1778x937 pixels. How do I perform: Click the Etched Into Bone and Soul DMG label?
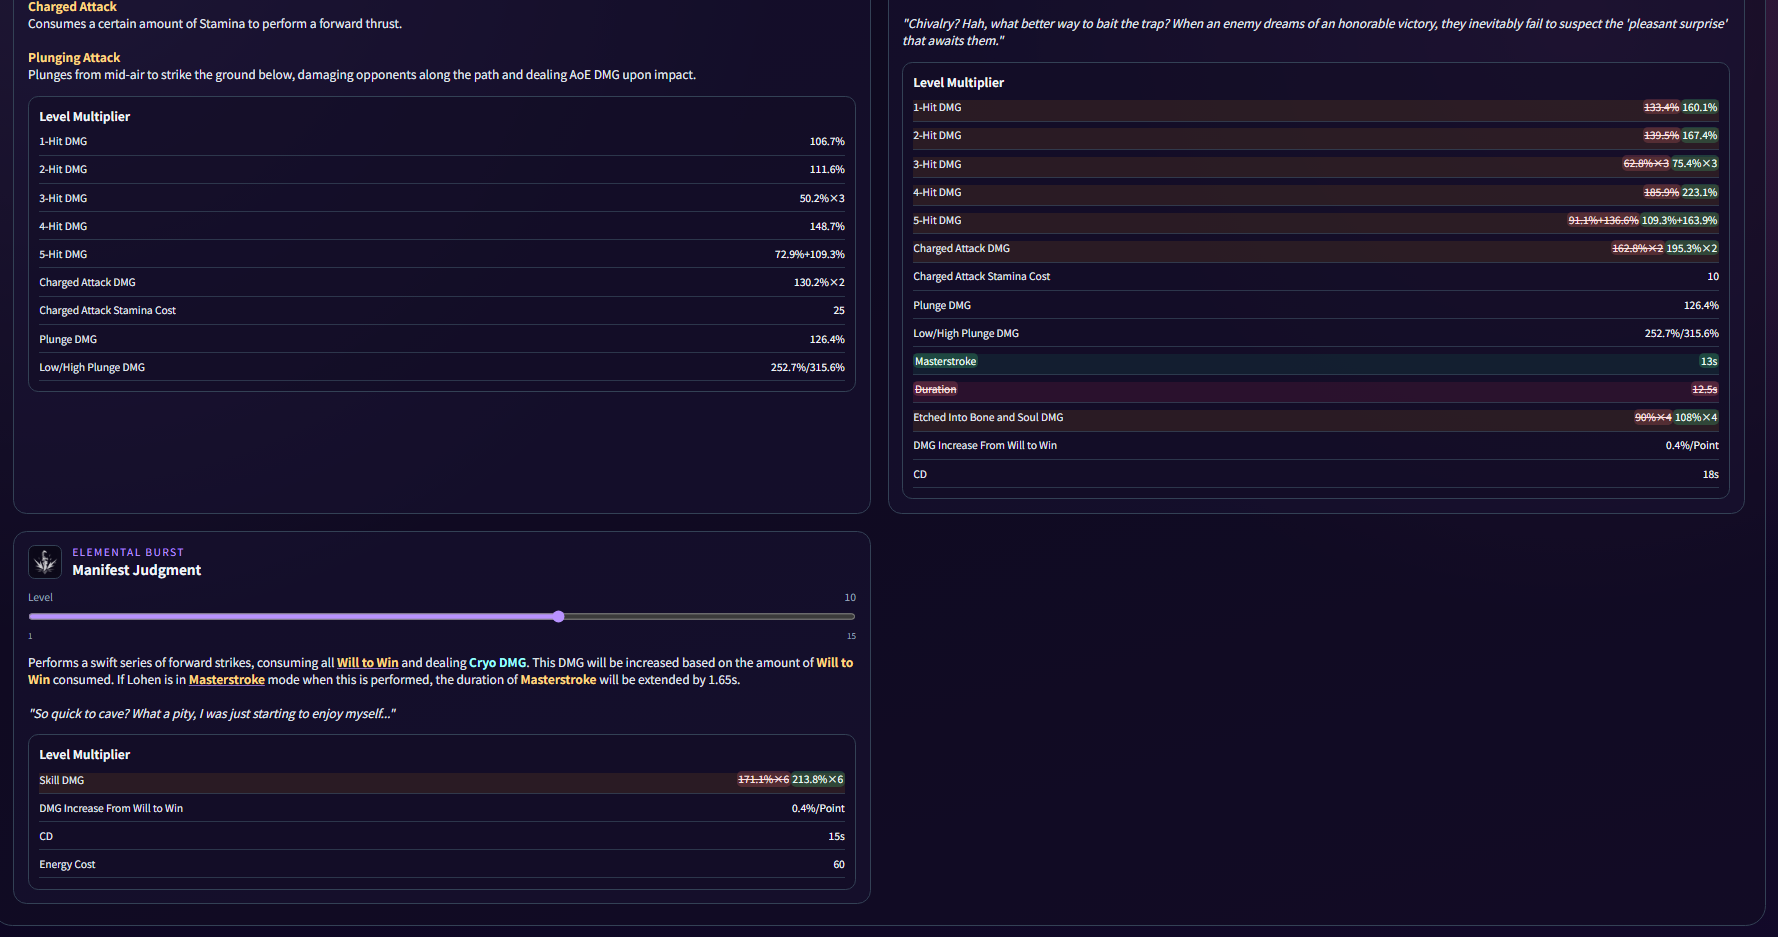pos(988,418)
